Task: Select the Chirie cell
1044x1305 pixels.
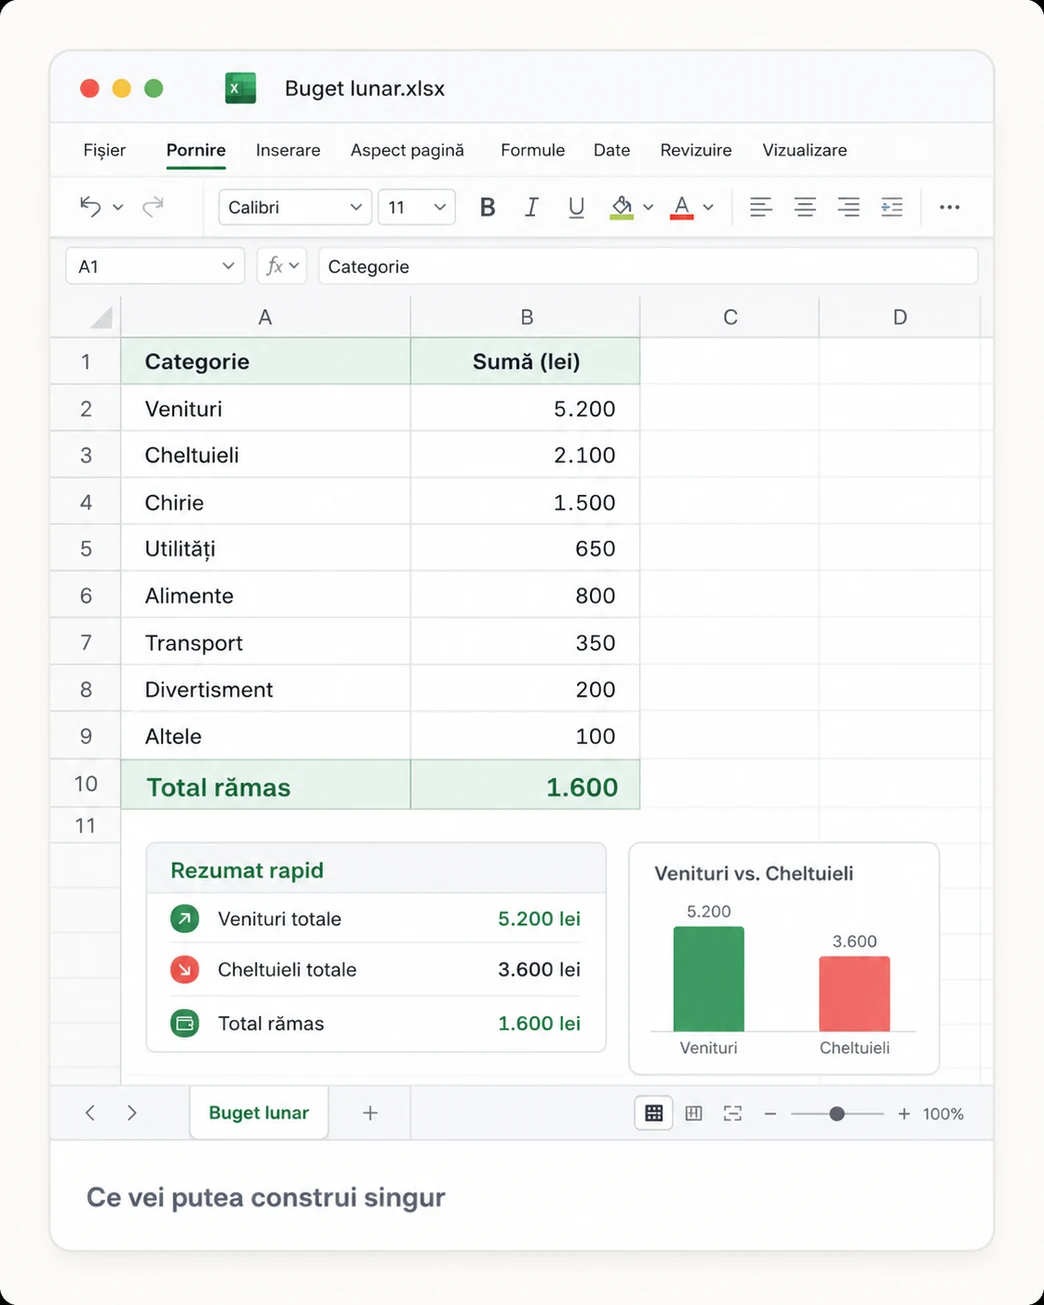Action: coord(265,502)
